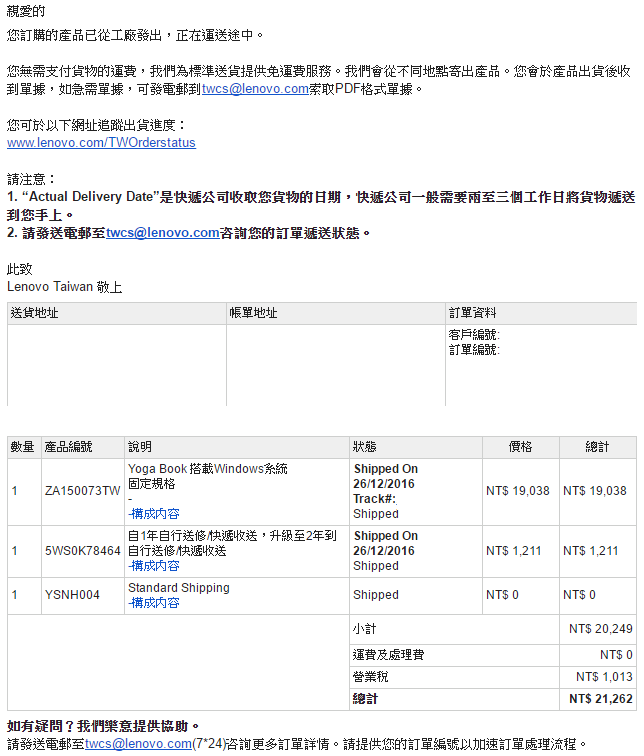Open www.lenovo.com/TWOrderstatus tracking link

pyautogui.click(x=101, y=143)
